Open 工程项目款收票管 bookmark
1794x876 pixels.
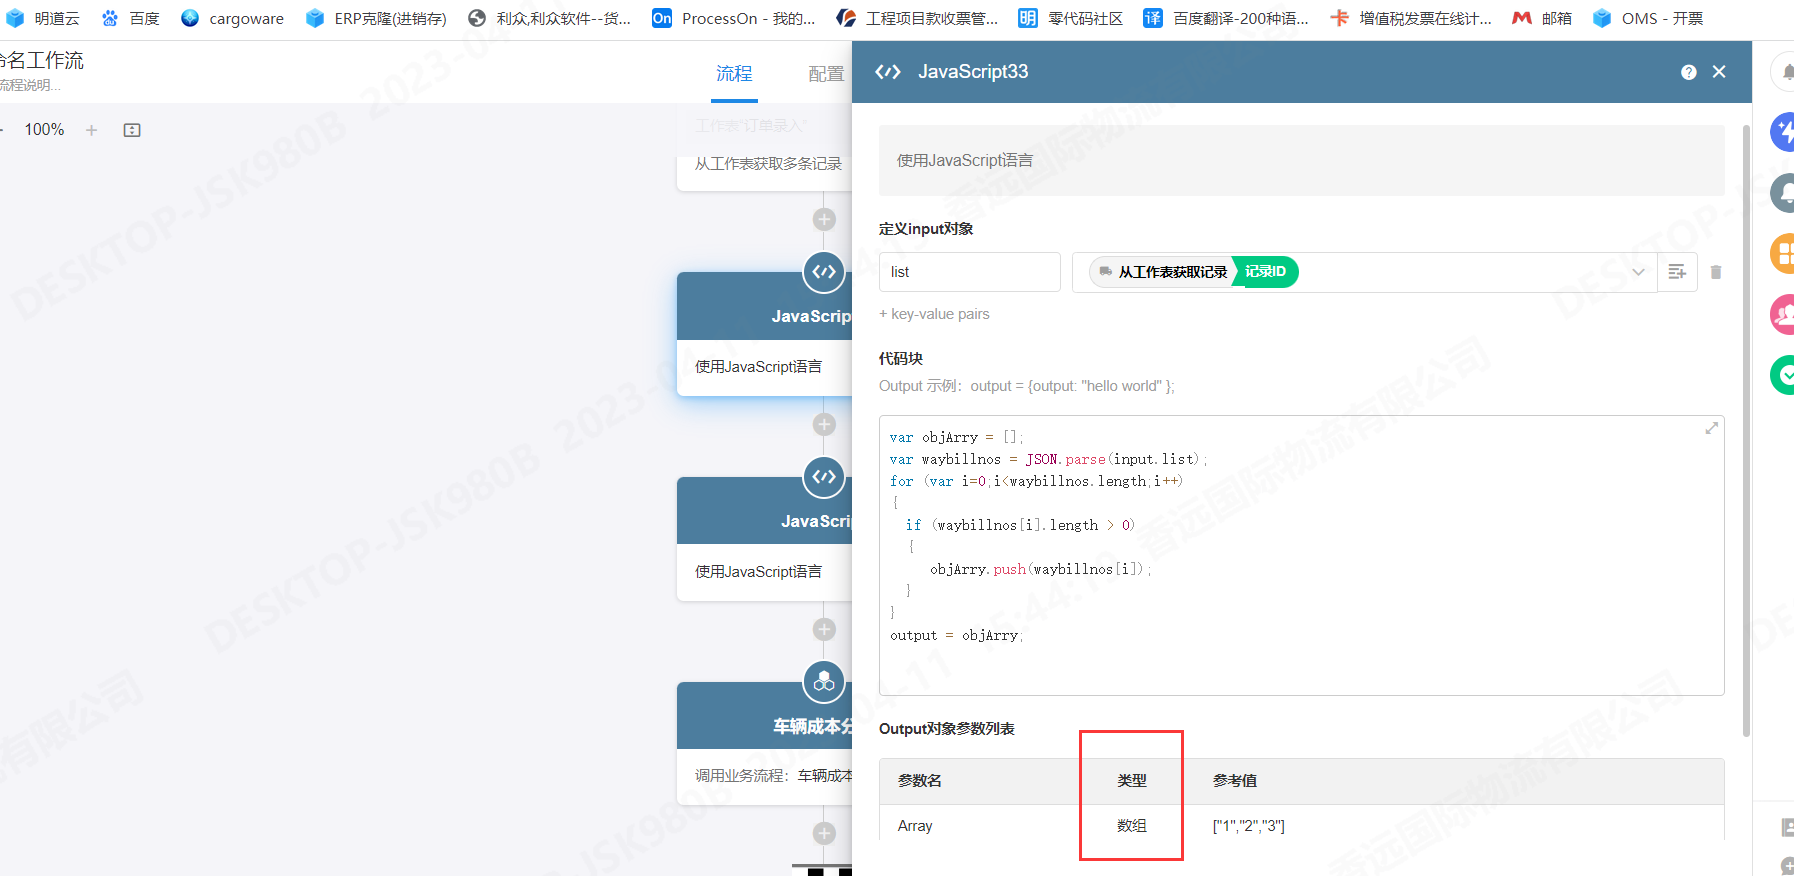tap(917, 18)
